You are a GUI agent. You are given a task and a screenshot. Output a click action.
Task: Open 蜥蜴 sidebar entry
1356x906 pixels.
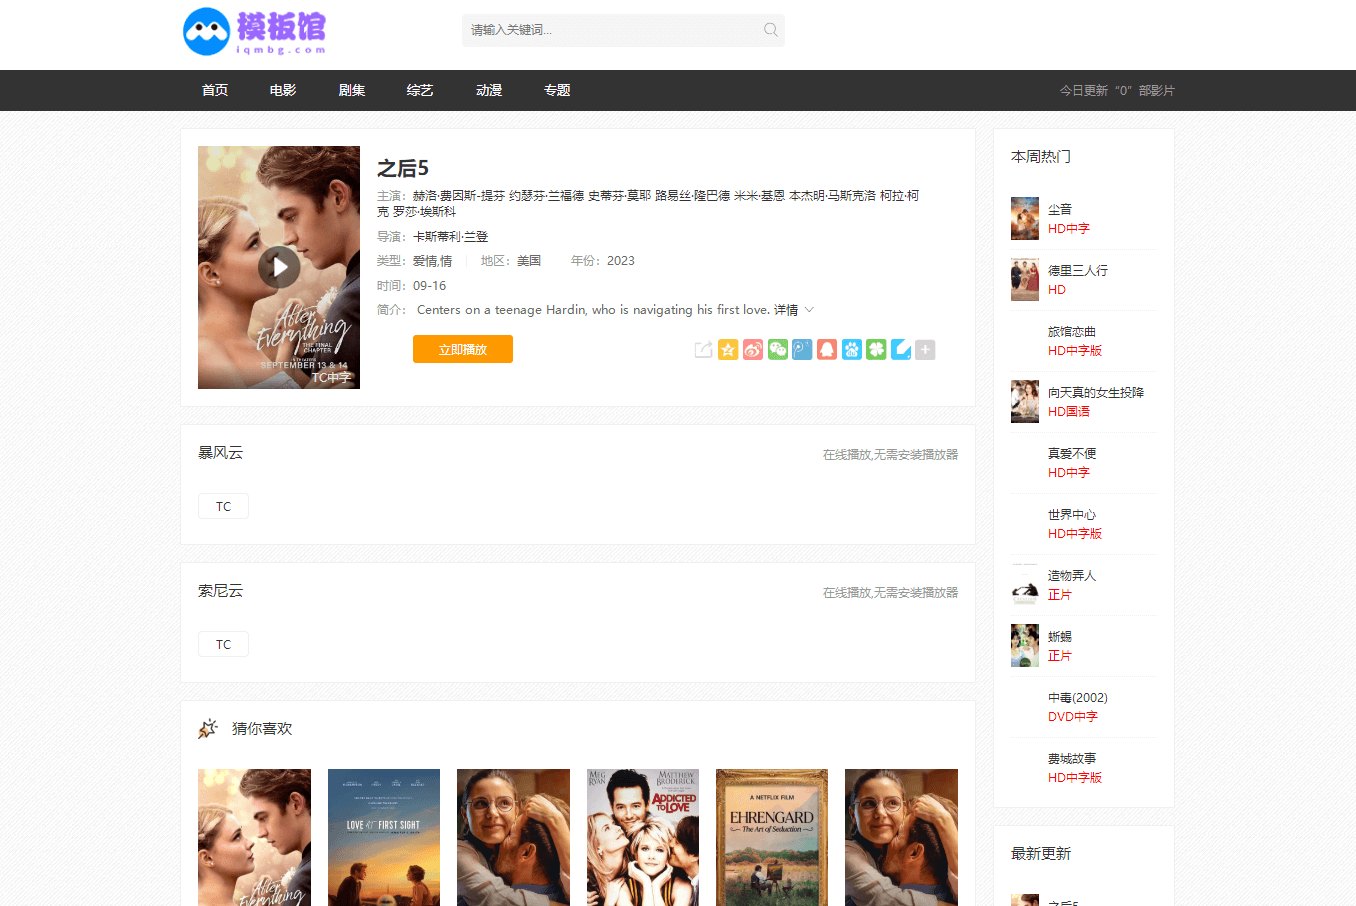point(1060,636)
